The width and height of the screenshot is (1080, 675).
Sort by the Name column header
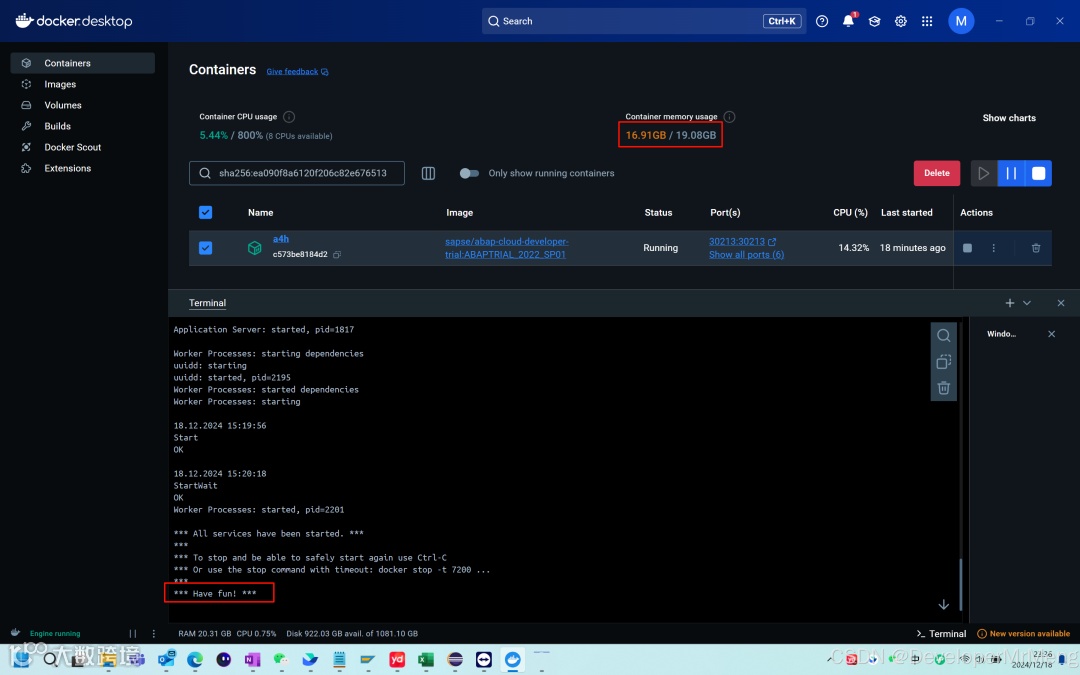point(260,212)
